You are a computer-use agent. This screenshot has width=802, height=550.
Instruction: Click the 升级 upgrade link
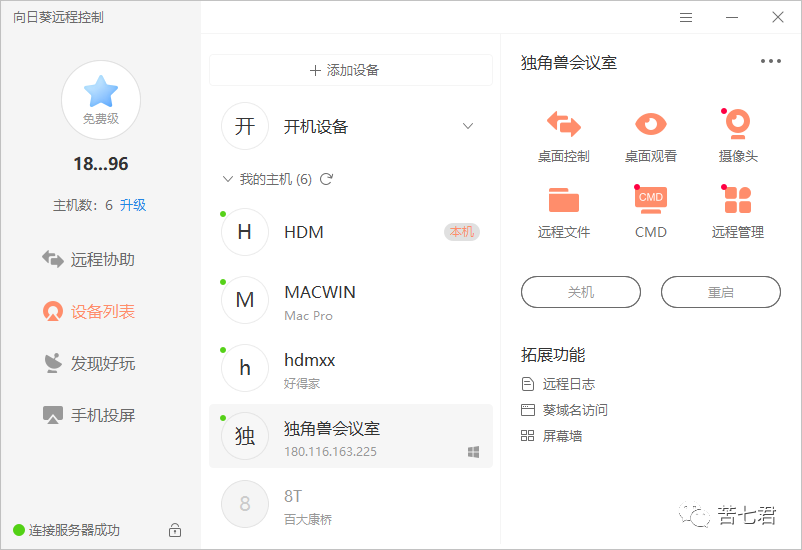point(133,205)
